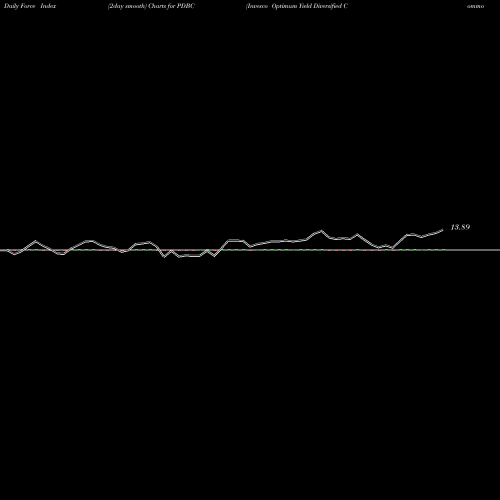Click the truncated text at top-right corner
Image resolution: width=500 pixels, height=500 pixels.
[x=475, y=6]
